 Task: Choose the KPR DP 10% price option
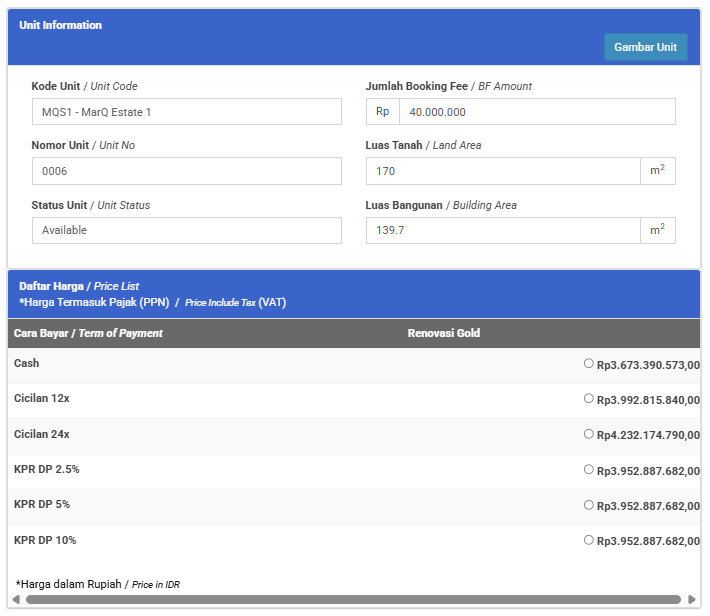[x=589, y=540]
